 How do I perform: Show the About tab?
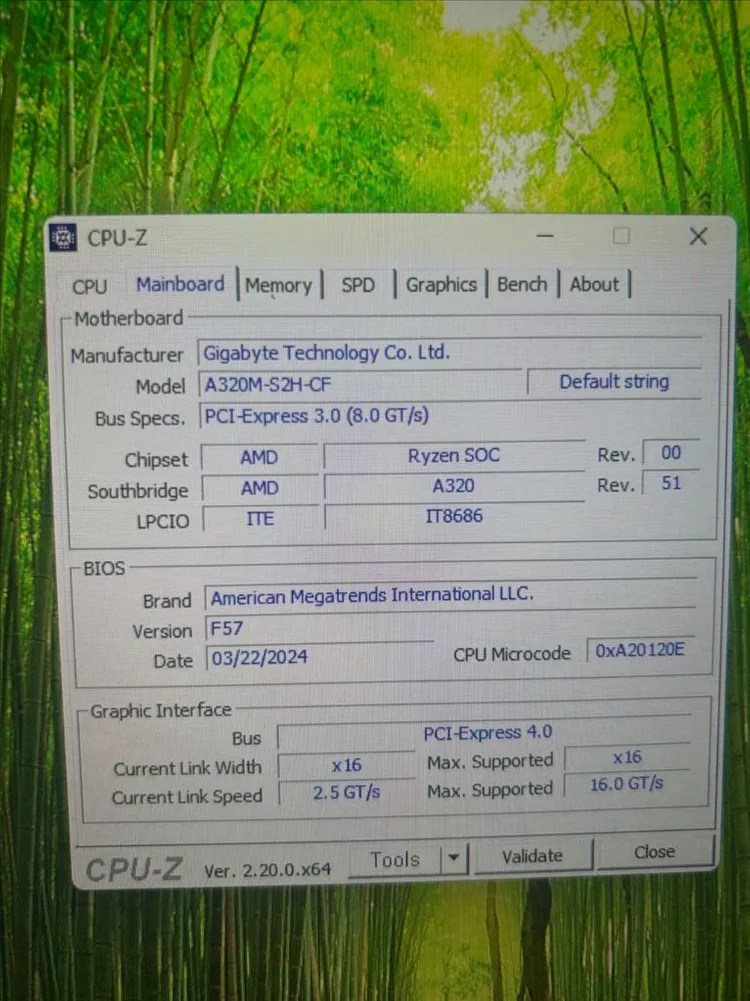coord(594,283)
